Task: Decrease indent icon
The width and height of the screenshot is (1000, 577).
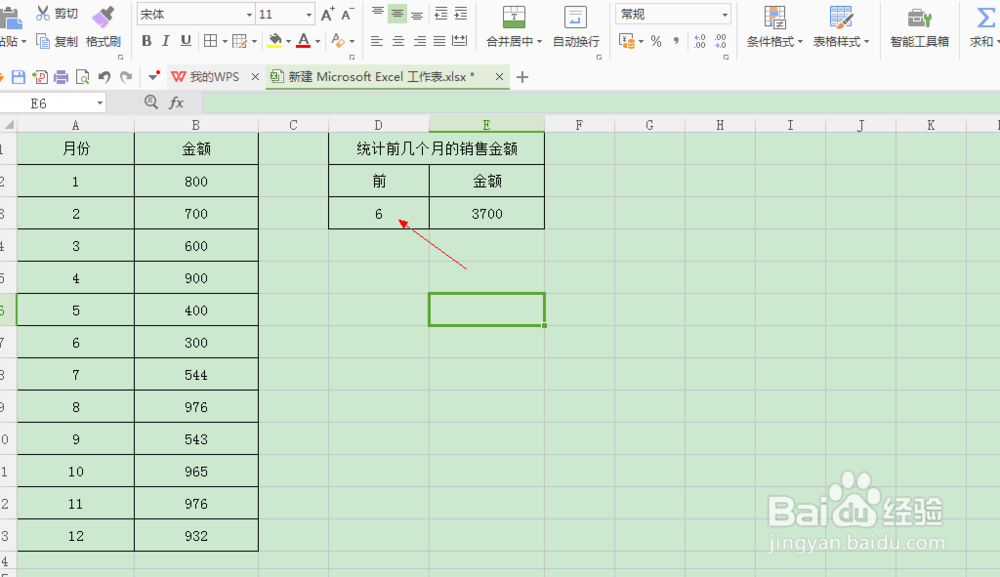Action: pyautogui.click(x=441, y=13)
